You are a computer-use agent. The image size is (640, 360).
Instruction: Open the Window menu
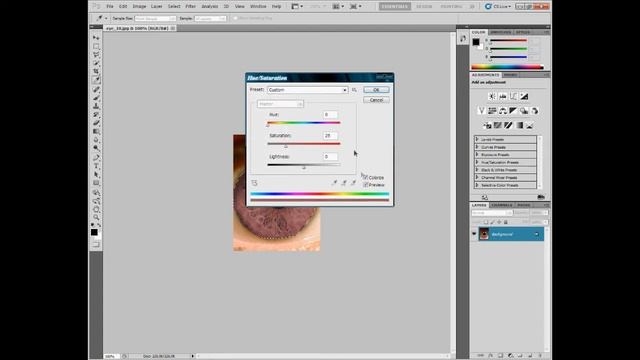[258, 7]
